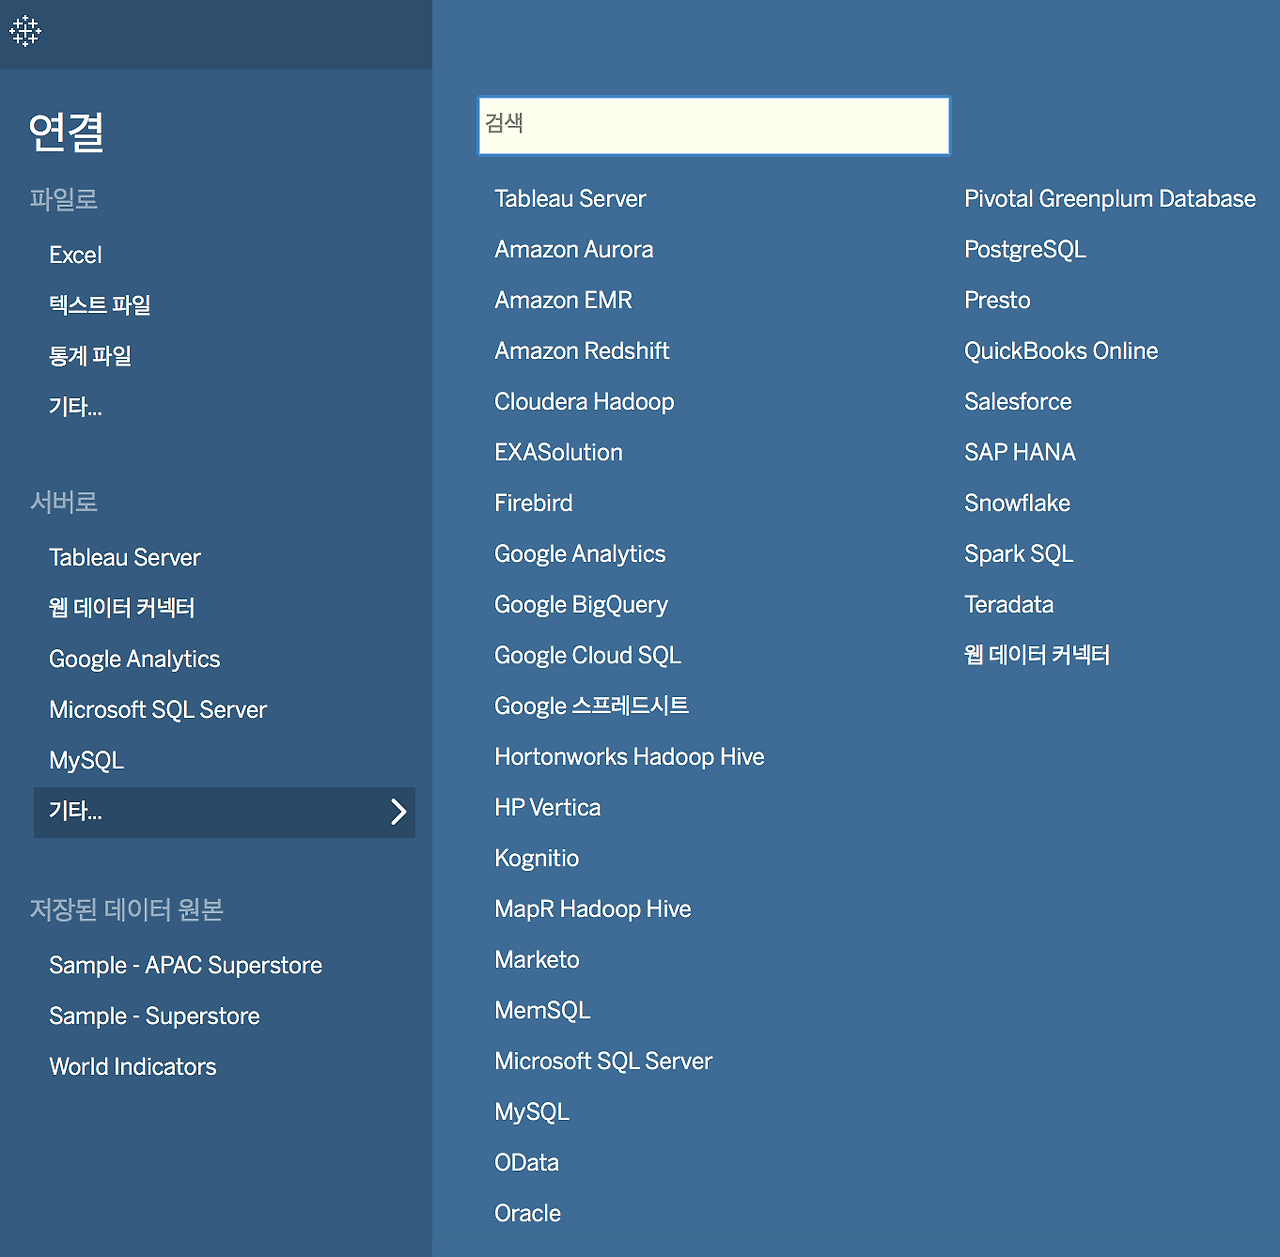This screenshot has width=1280, height=1257.
Task: Choose Microsoft SQL Server in the connector list below search
Action: [603, 1062]
